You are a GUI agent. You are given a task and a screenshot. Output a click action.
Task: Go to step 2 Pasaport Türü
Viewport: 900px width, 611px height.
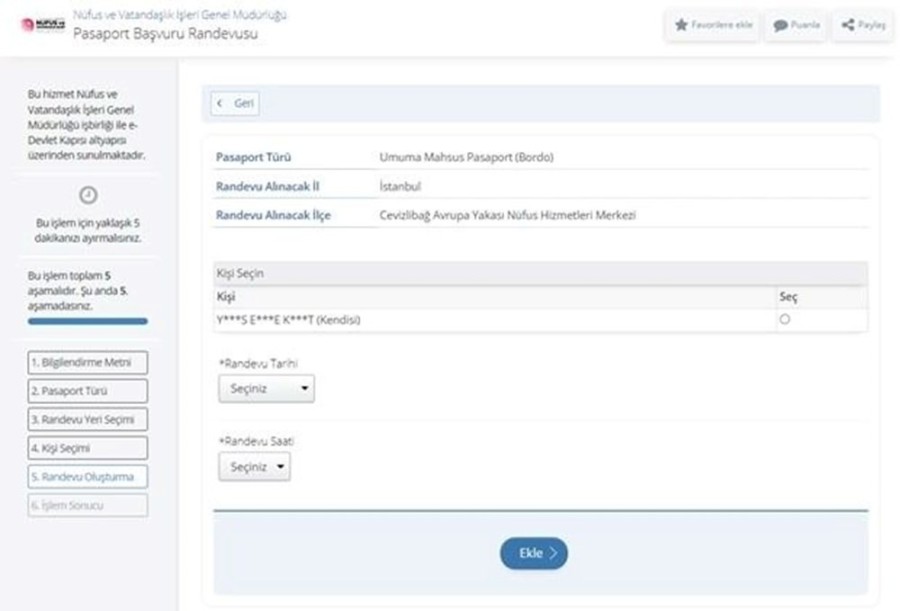click(x=88, y=391)
